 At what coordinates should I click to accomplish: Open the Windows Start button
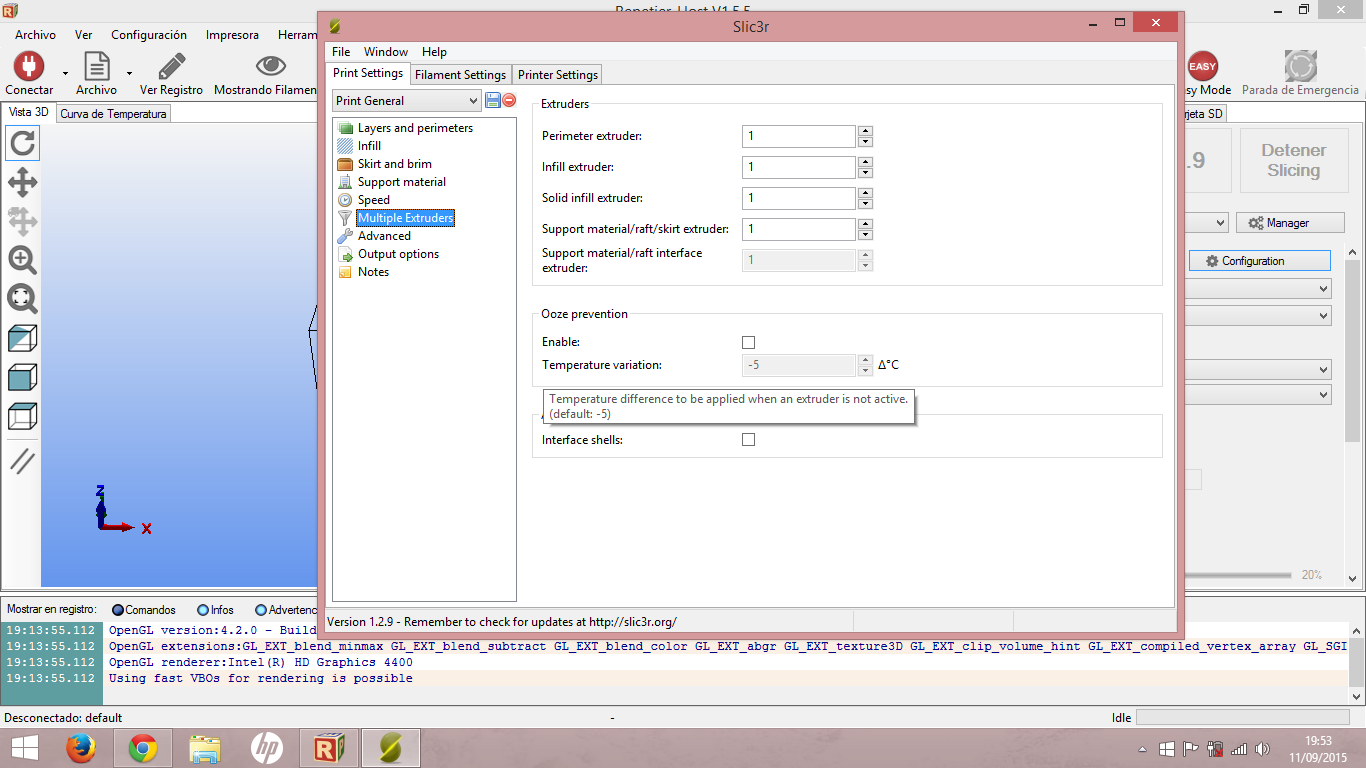click(24, 748)
